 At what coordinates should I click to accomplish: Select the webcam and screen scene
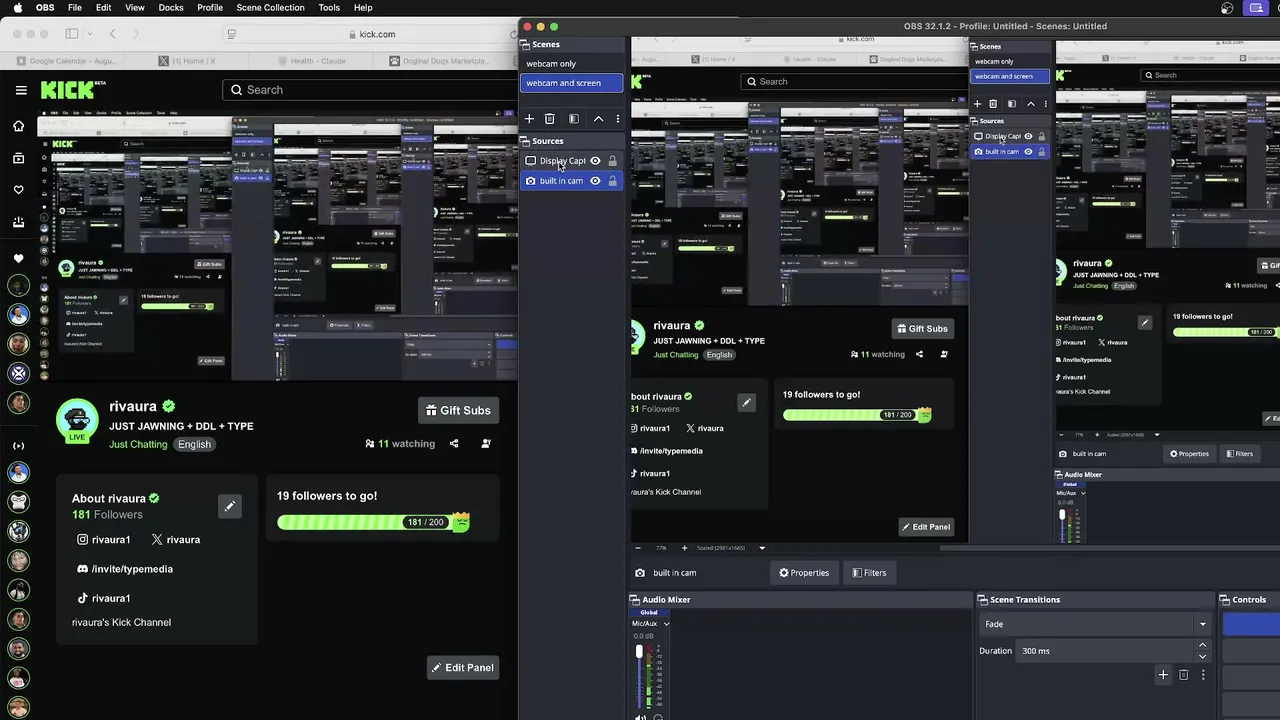point(571,83)
